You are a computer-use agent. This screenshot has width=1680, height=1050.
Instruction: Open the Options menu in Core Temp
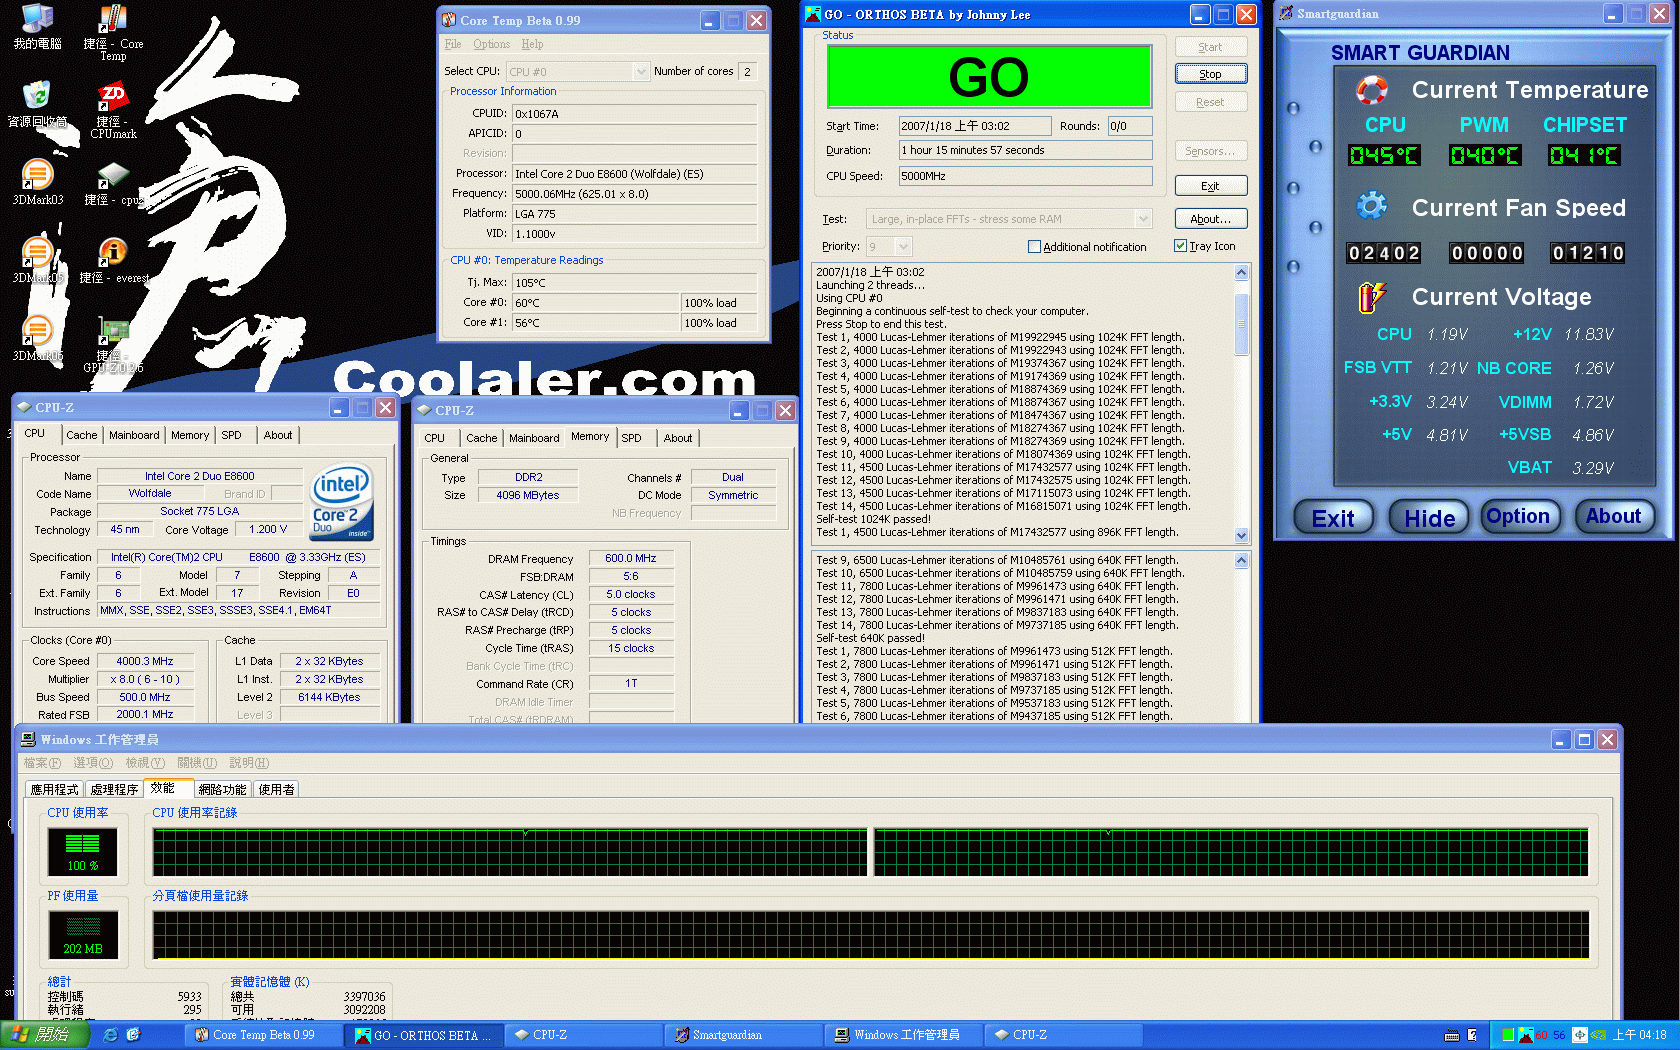point(491,44)
